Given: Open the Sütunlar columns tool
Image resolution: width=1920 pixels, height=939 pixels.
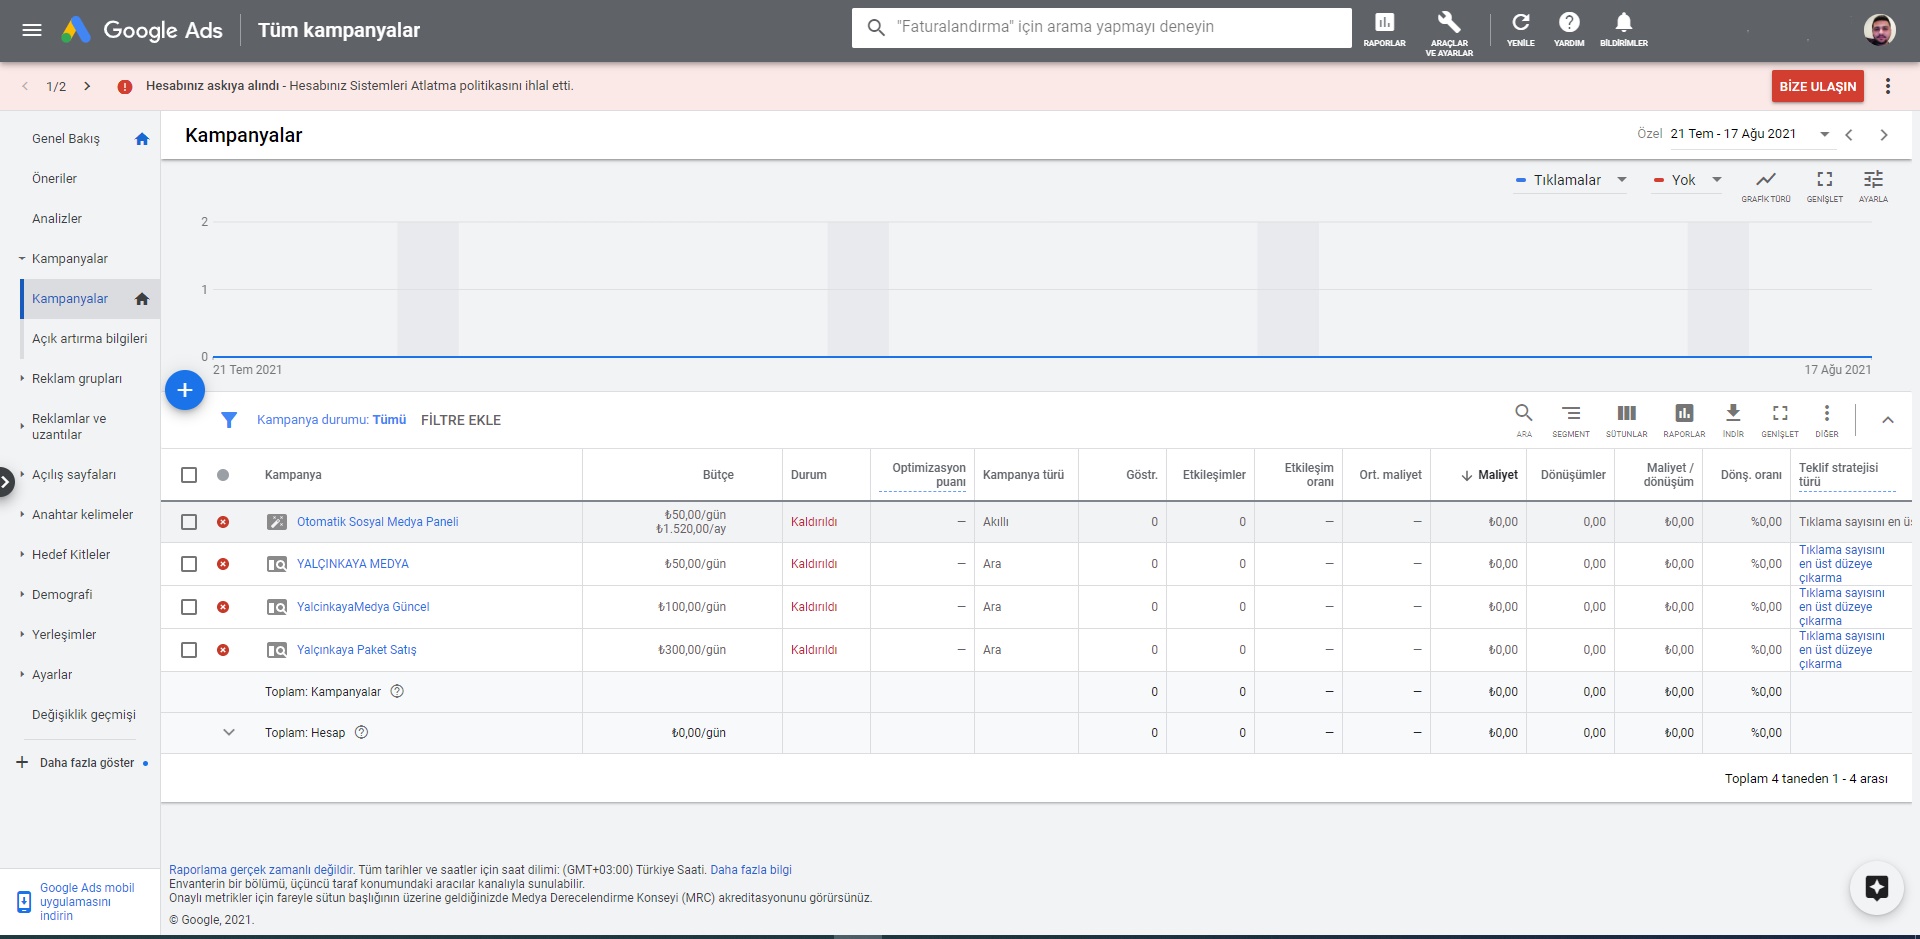Looking at the screenshot, I should (x=1627, y=420).
